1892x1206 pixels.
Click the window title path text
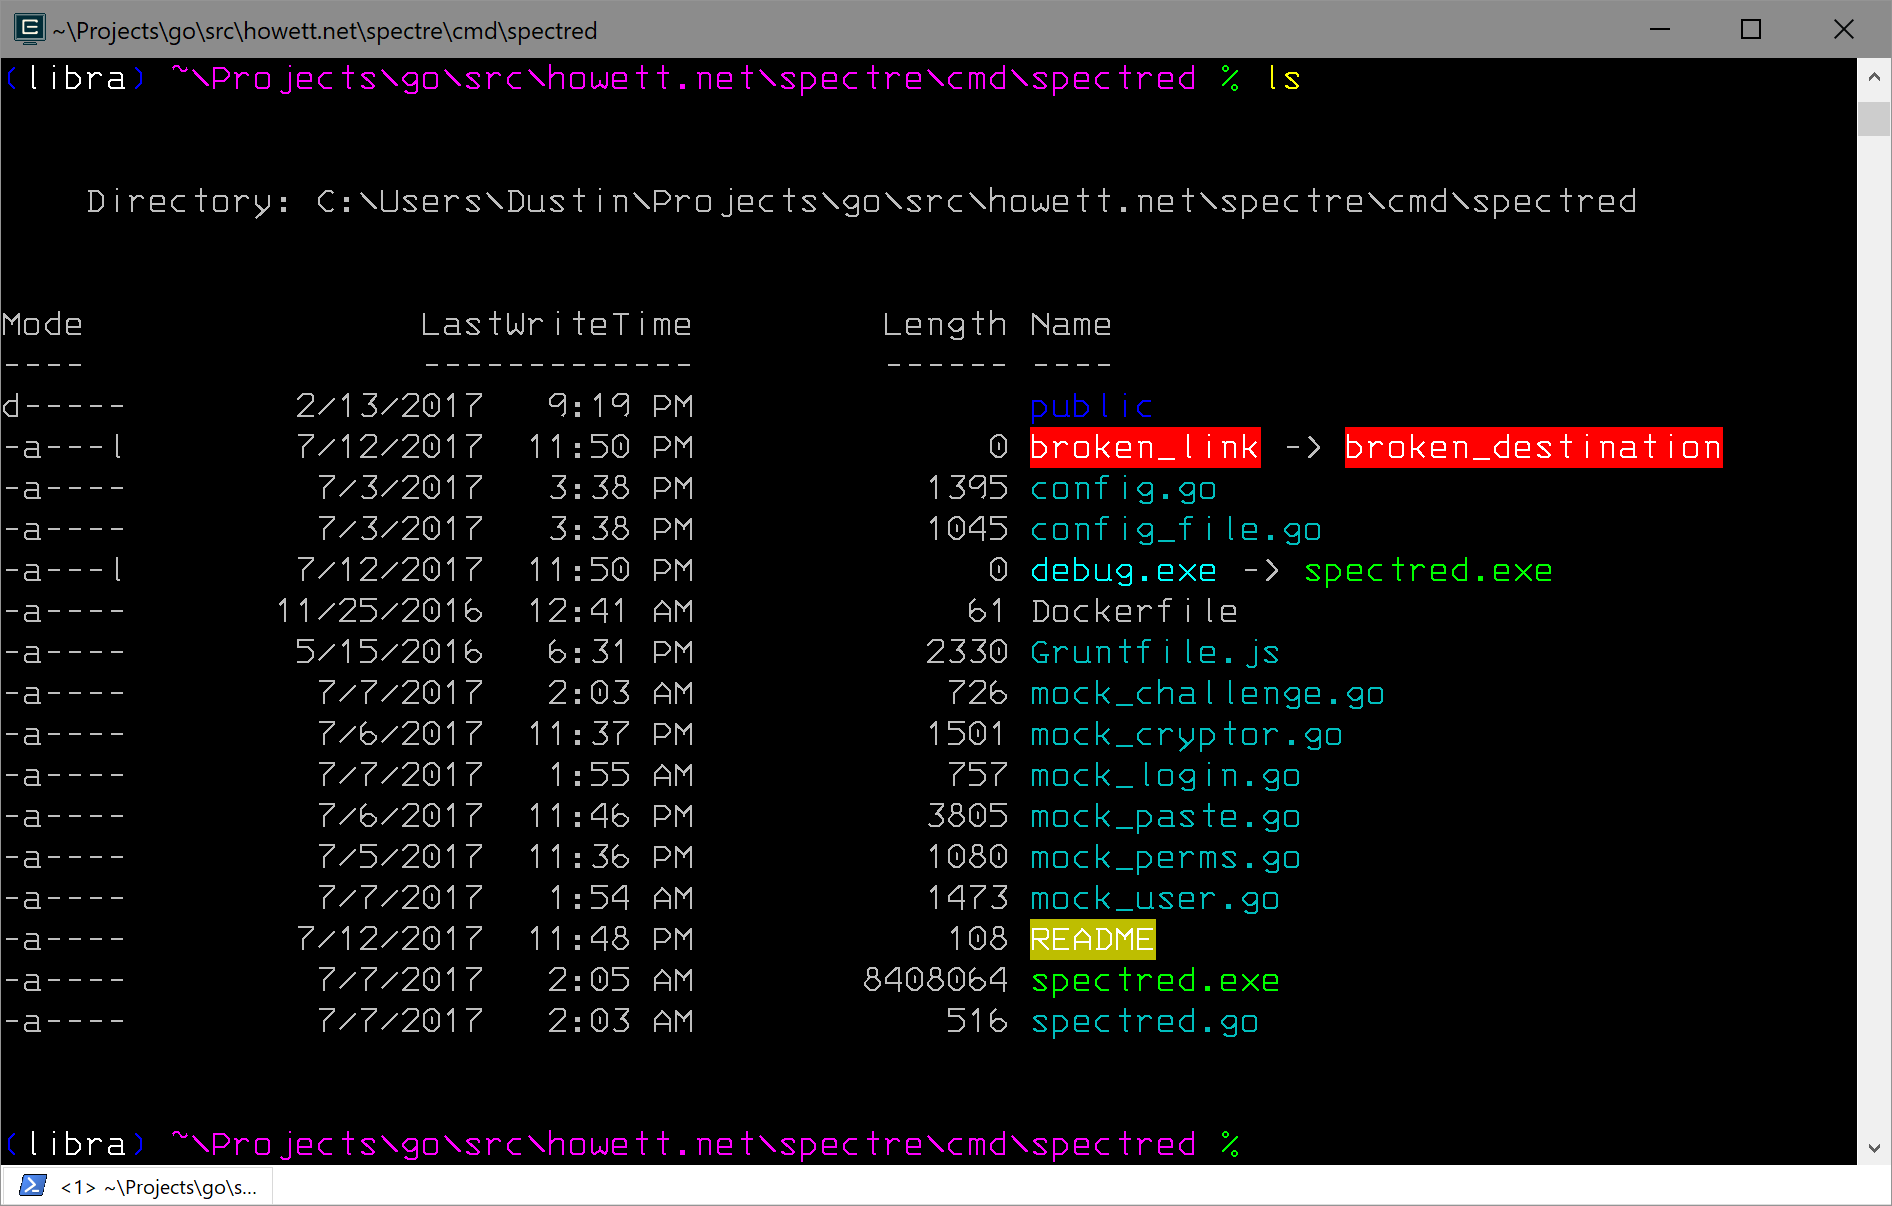pos(325,31)
